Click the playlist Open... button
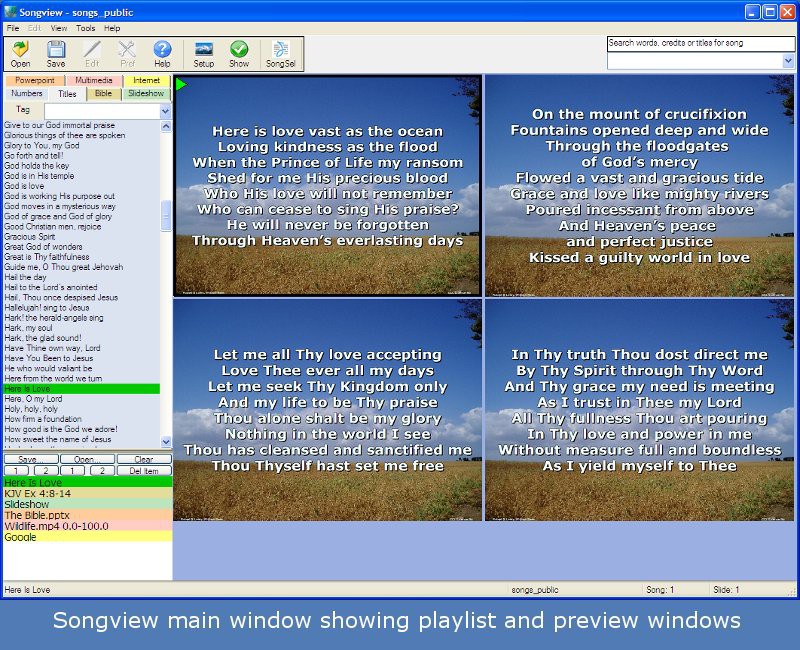 pos(88,459)
